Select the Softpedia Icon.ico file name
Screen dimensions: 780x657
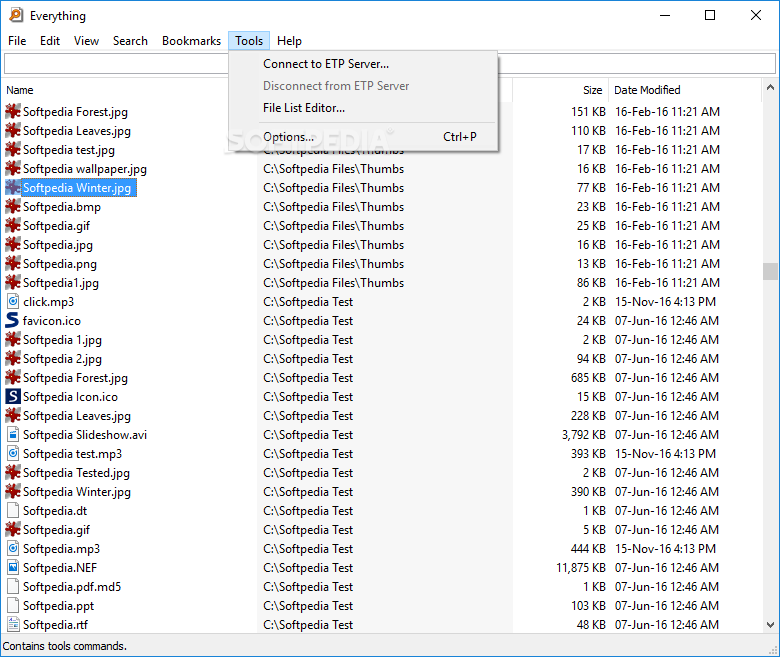pyautogui.click(x=70, y=396)
